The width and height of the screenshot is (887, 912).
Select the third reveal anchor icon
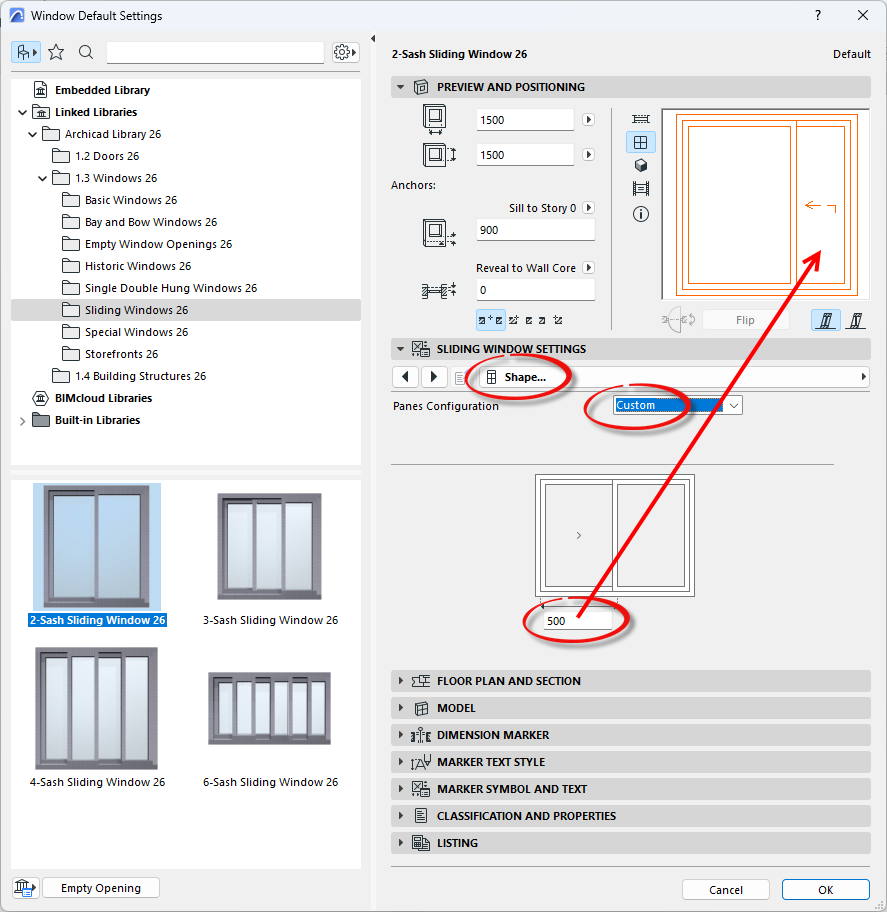[536, 320]
